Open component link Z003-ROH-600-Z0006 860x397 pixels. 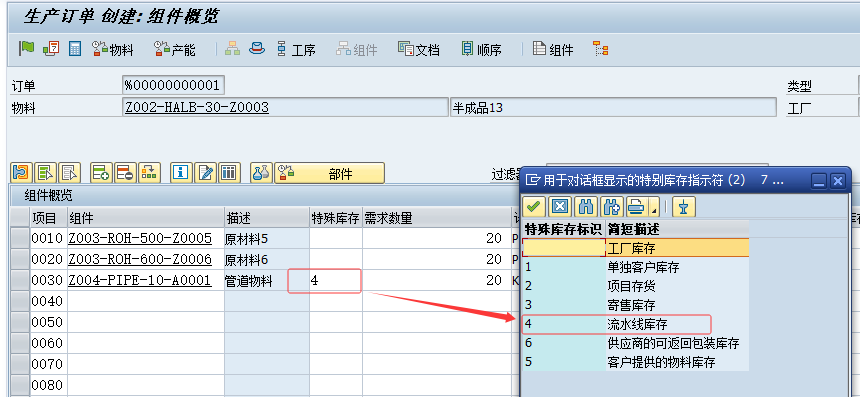[x=140, y=259]
